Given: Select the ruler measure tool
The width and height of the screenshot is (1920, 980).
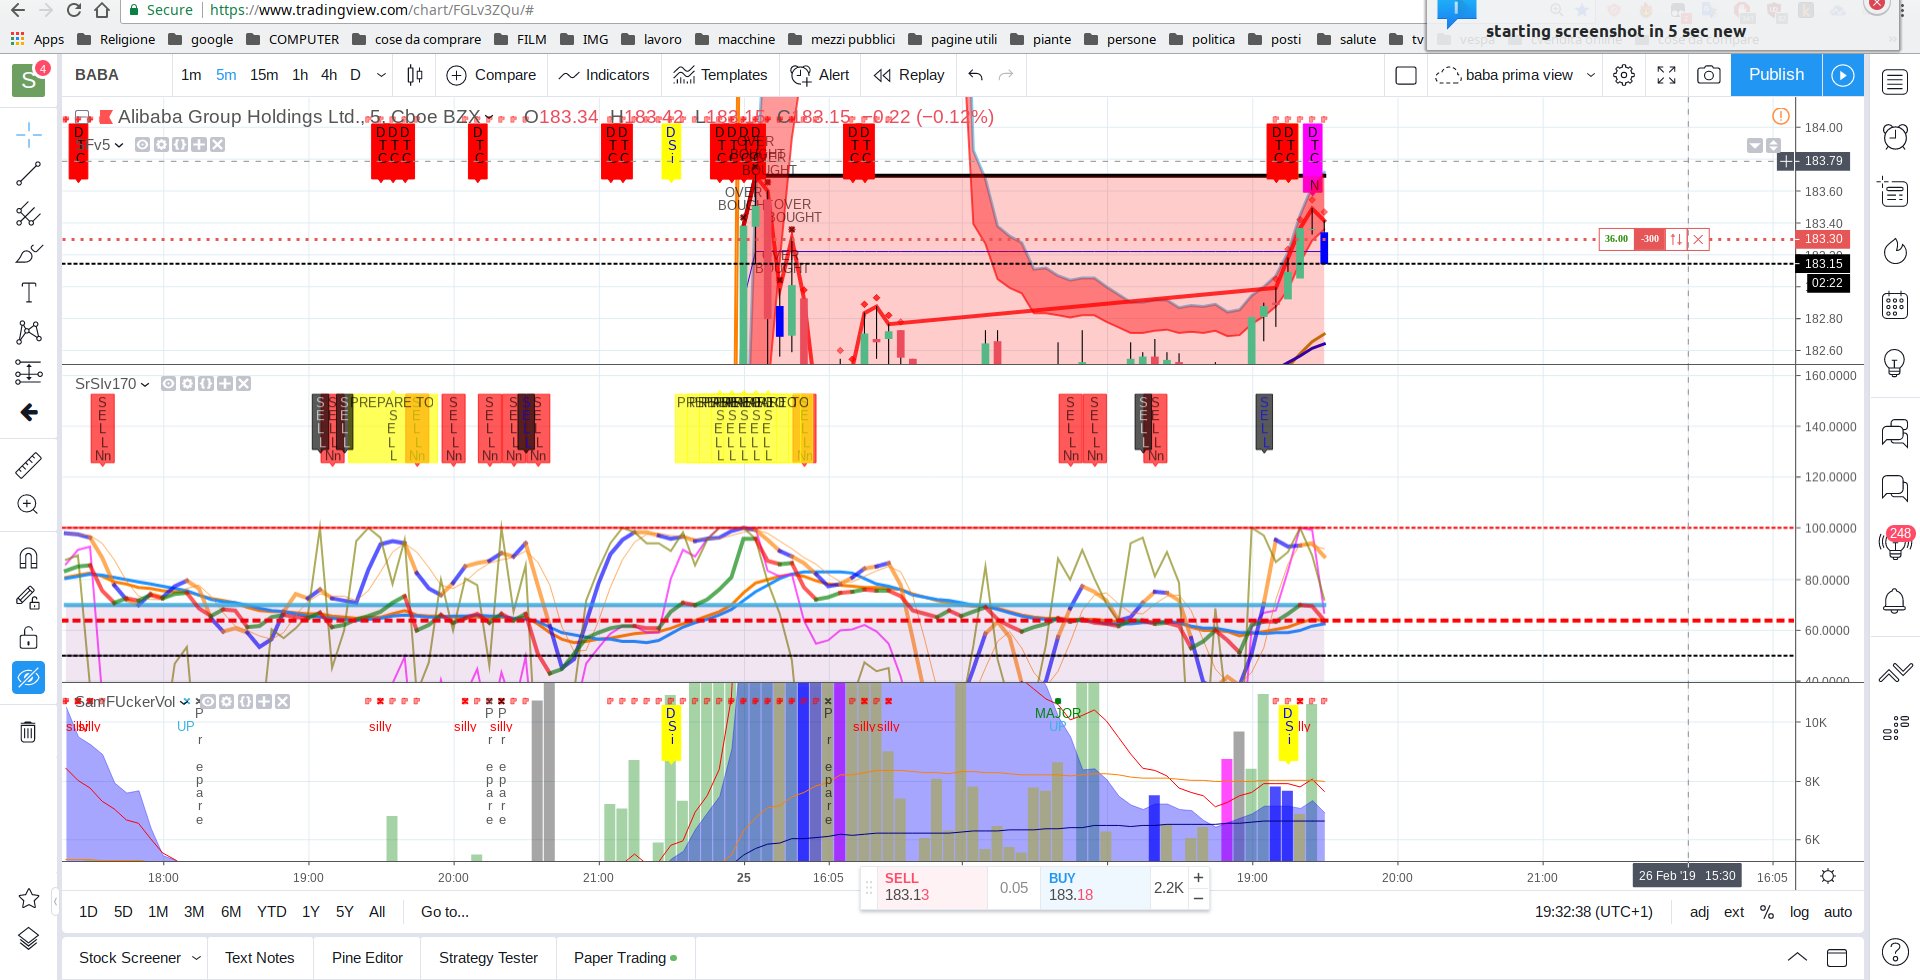Looking at the screenshot, I should click(x=29, y=465).
